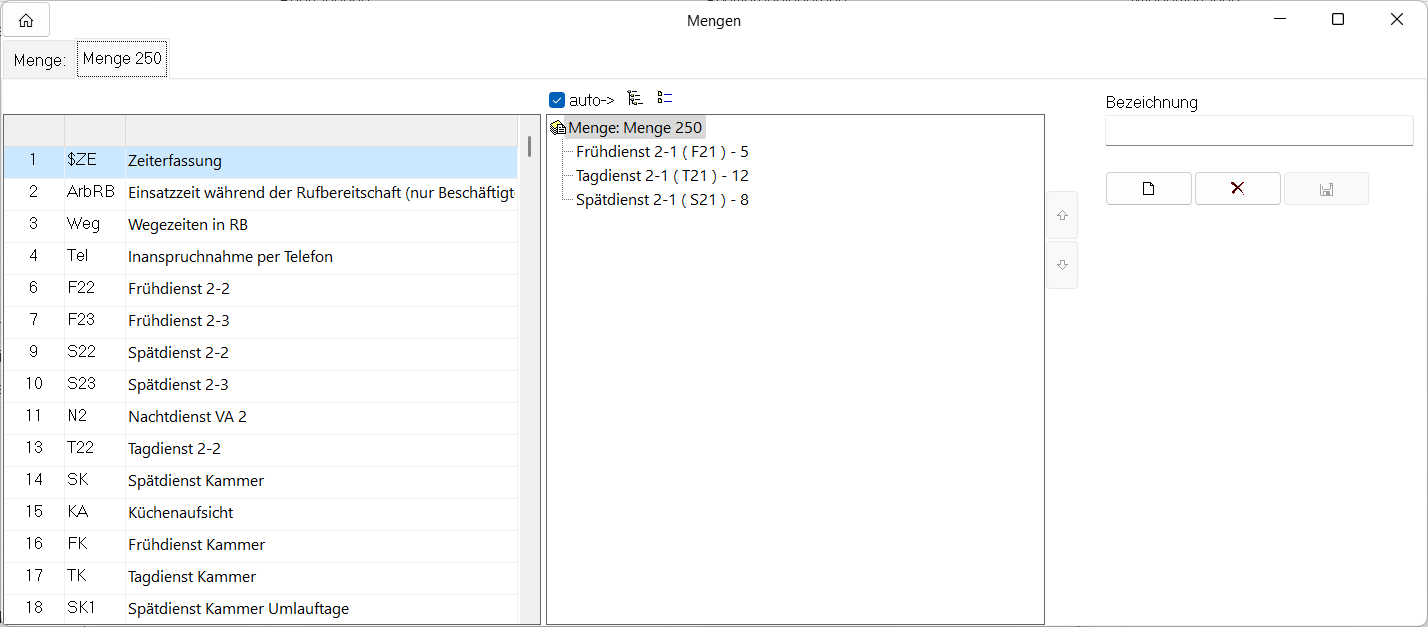Select the Zeiterfassung row in the list
Screen dimensions: 1428x627
[174, 161]
